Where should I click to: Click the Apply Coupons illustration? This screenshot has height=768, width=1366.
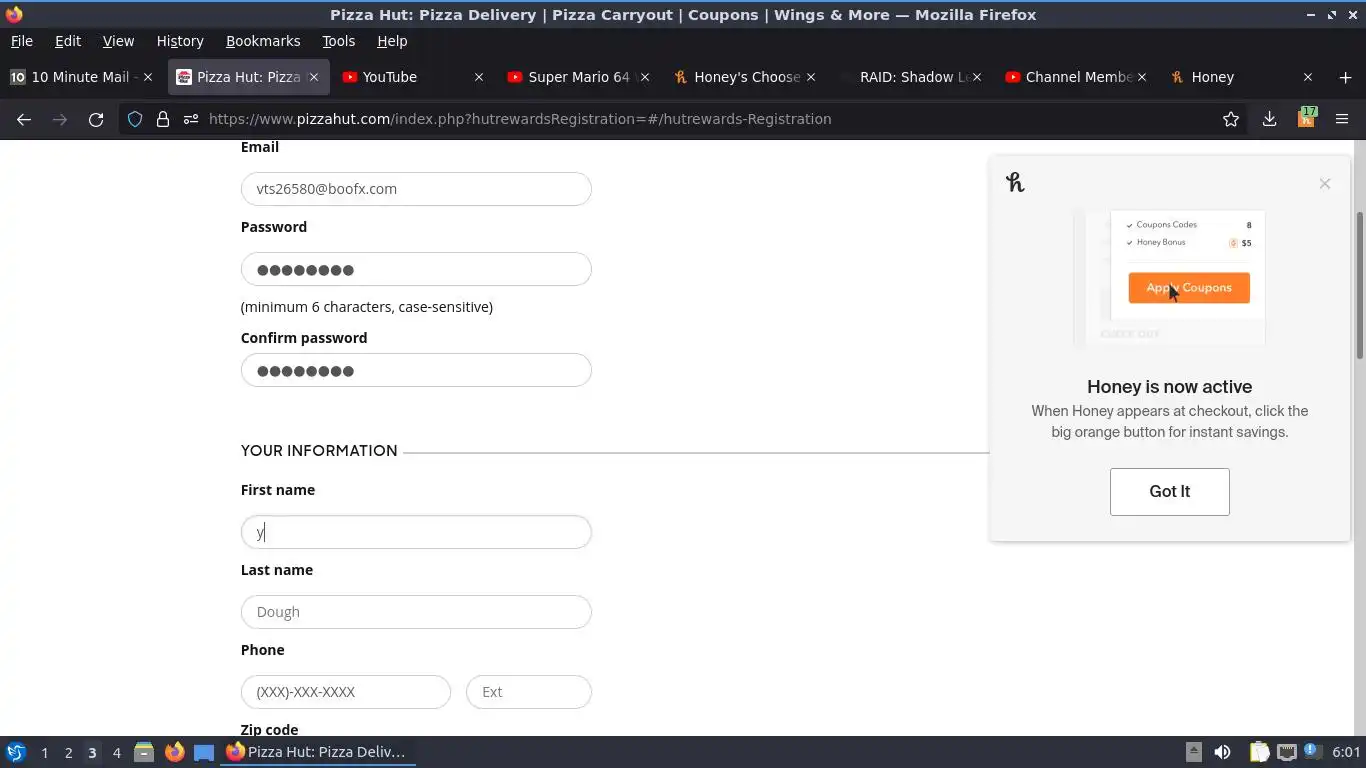click(1189, 288)
